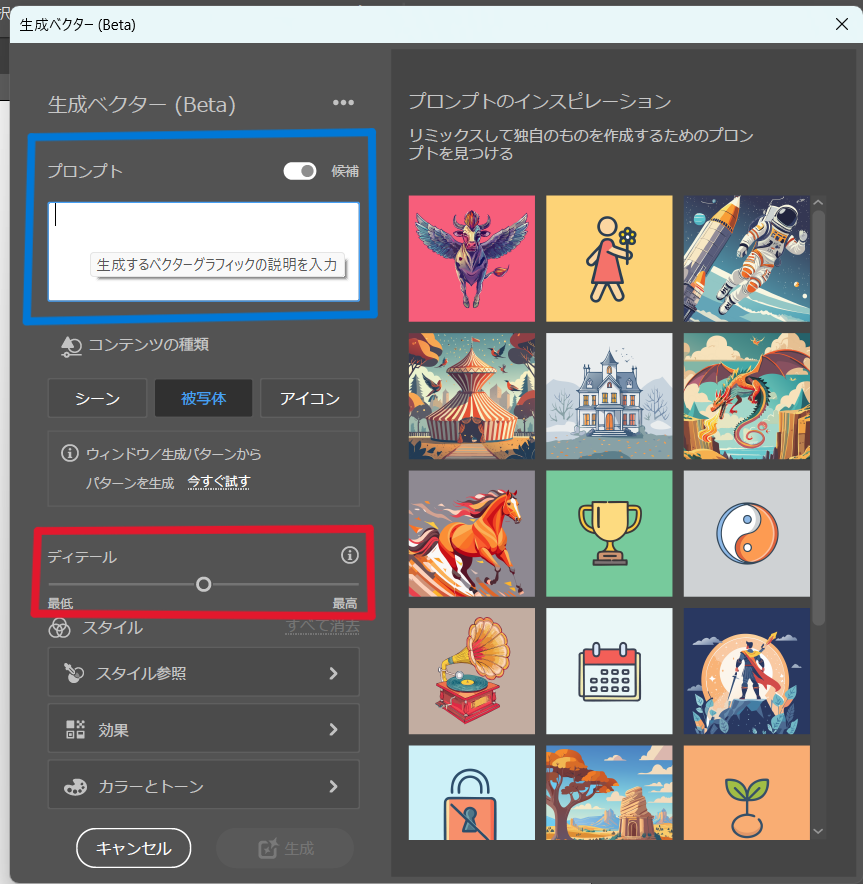Select the trophy icon prompt thumbnail
This screenshot has height=884, width=863.
coord(609,533)
